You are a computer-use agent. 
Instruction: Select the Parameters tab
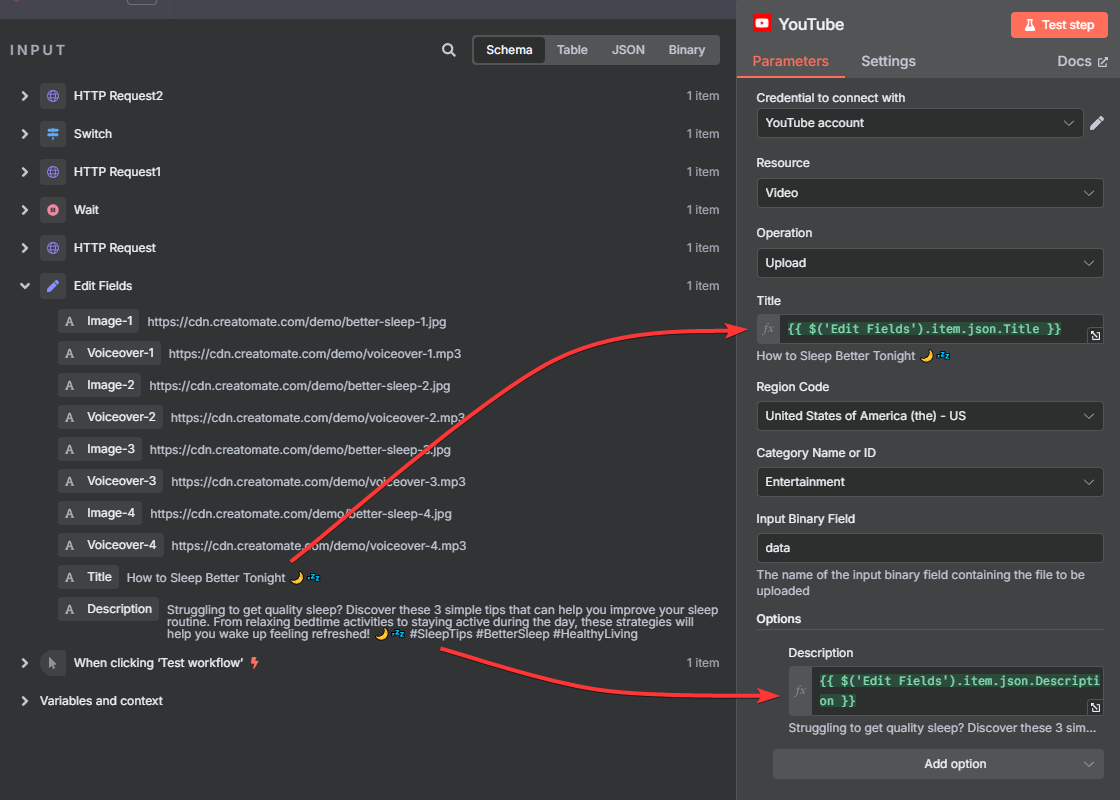[790, 61]
